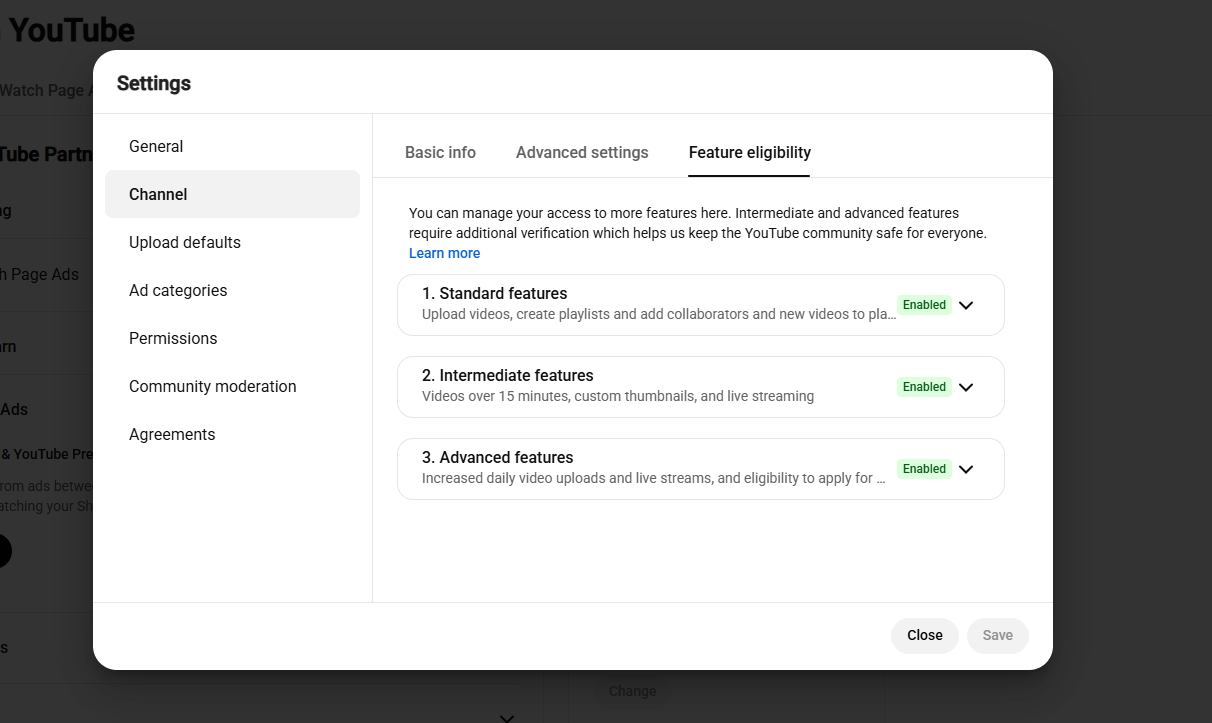Click the '3. Advanced features' heading
Image resolution: width=1212 pixels, height=723 pixels.
click(x=497, y=457)
